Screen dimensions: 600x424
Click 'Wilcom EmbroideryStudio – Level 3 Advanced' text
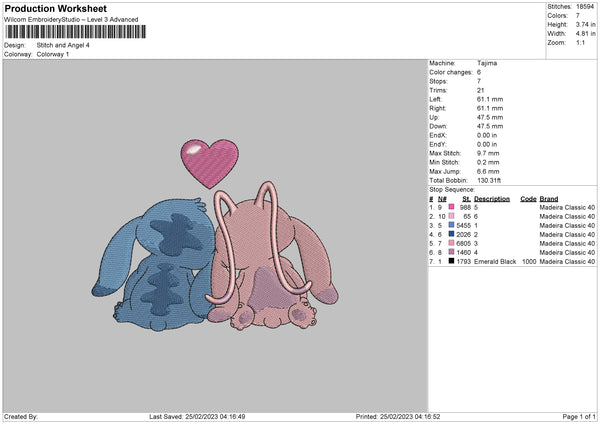pyautogui.click(x=71, y=20)
